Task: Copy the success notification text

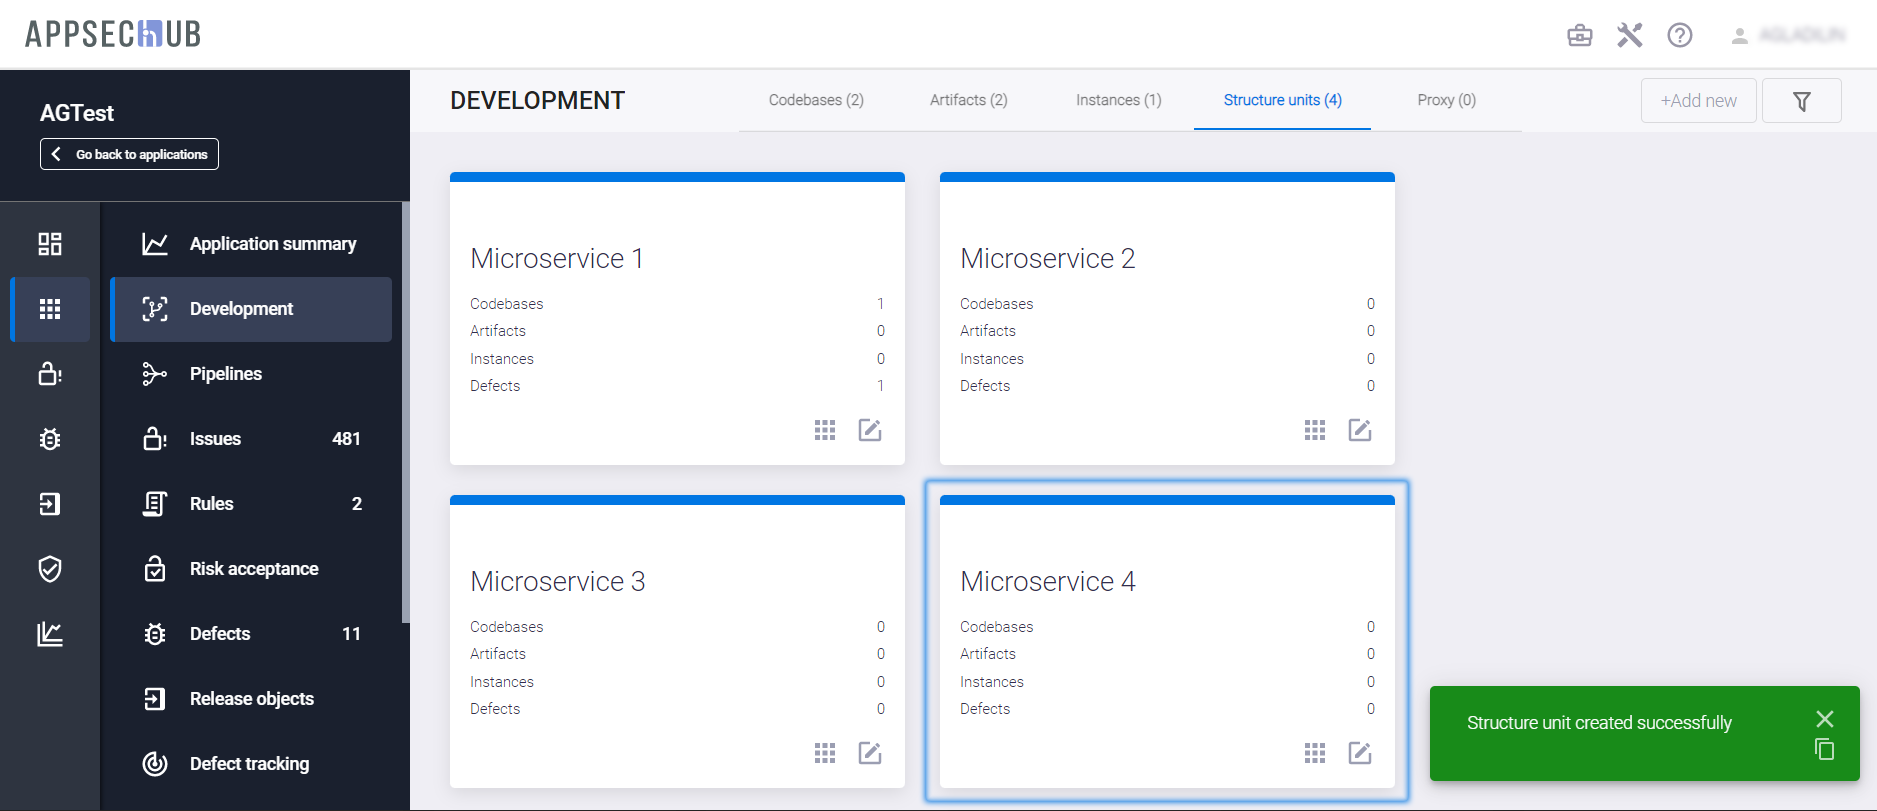Action: pyautogui.click(x=1824, y=750)
